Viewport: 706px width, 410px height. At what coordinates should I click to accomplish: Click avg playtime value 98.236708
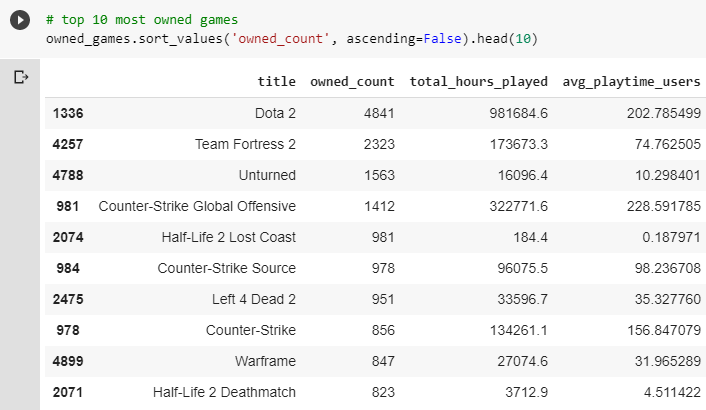tap(668, 268)
